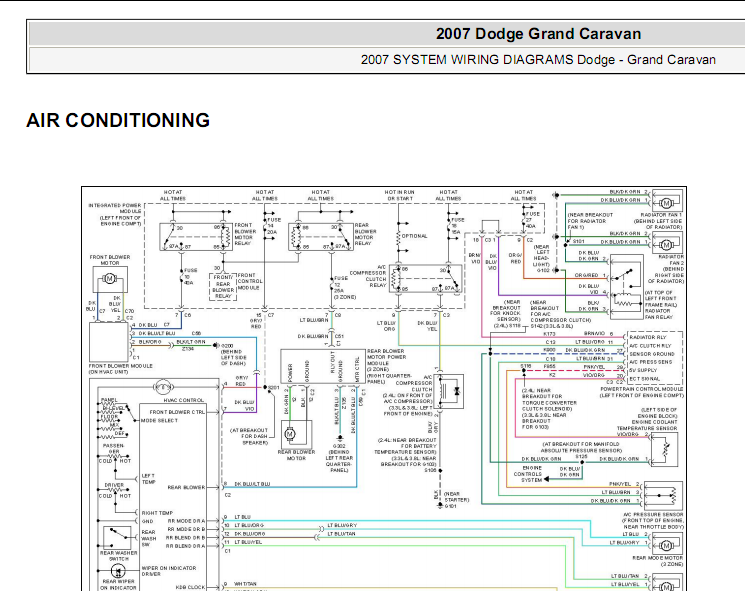The height and width of the screenshot is (591, 745).
Task: Click the "WIPER ON INDICATOR DRIVER" label
Action: (x=169, y=571)
